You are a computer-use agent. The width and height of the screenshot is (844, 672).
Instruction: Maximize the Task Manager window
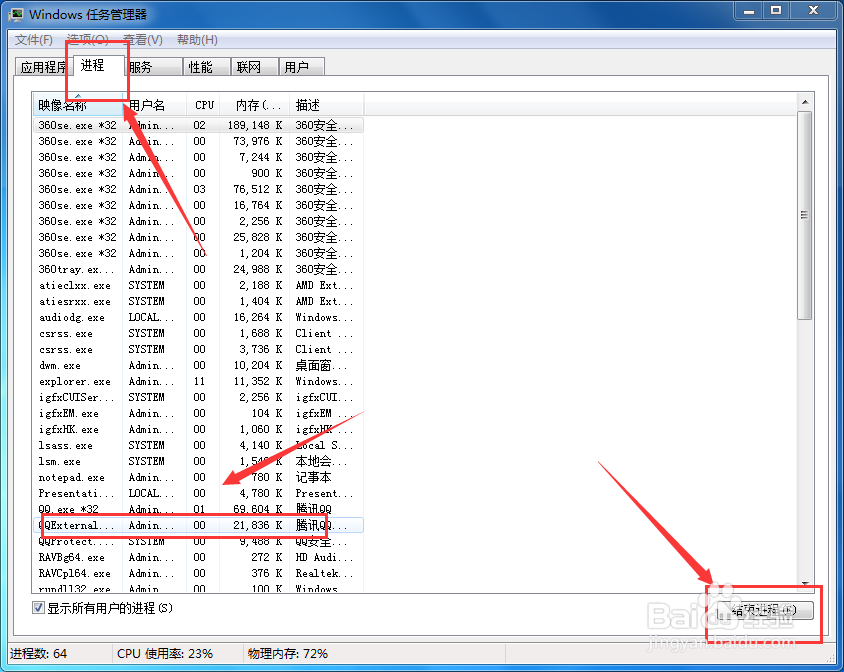tap(776, 10)
